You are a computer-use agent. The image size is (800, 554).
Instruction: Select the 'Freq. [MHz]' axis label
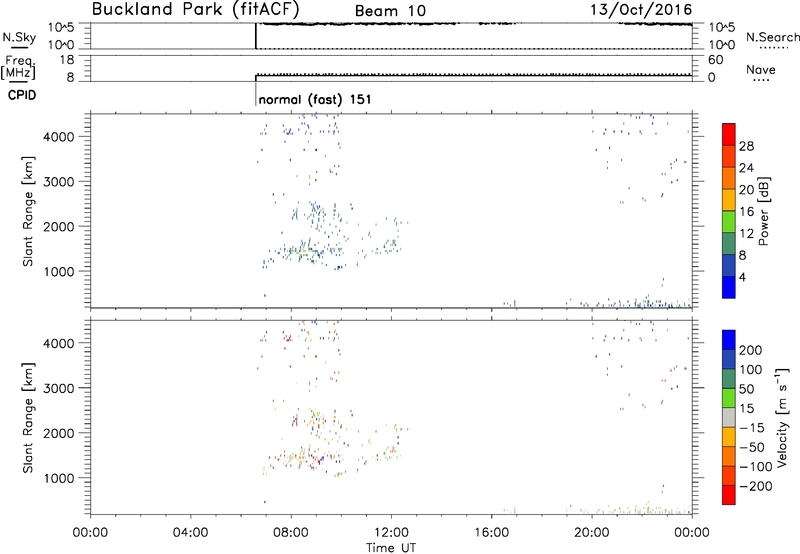tap(18, 67)
